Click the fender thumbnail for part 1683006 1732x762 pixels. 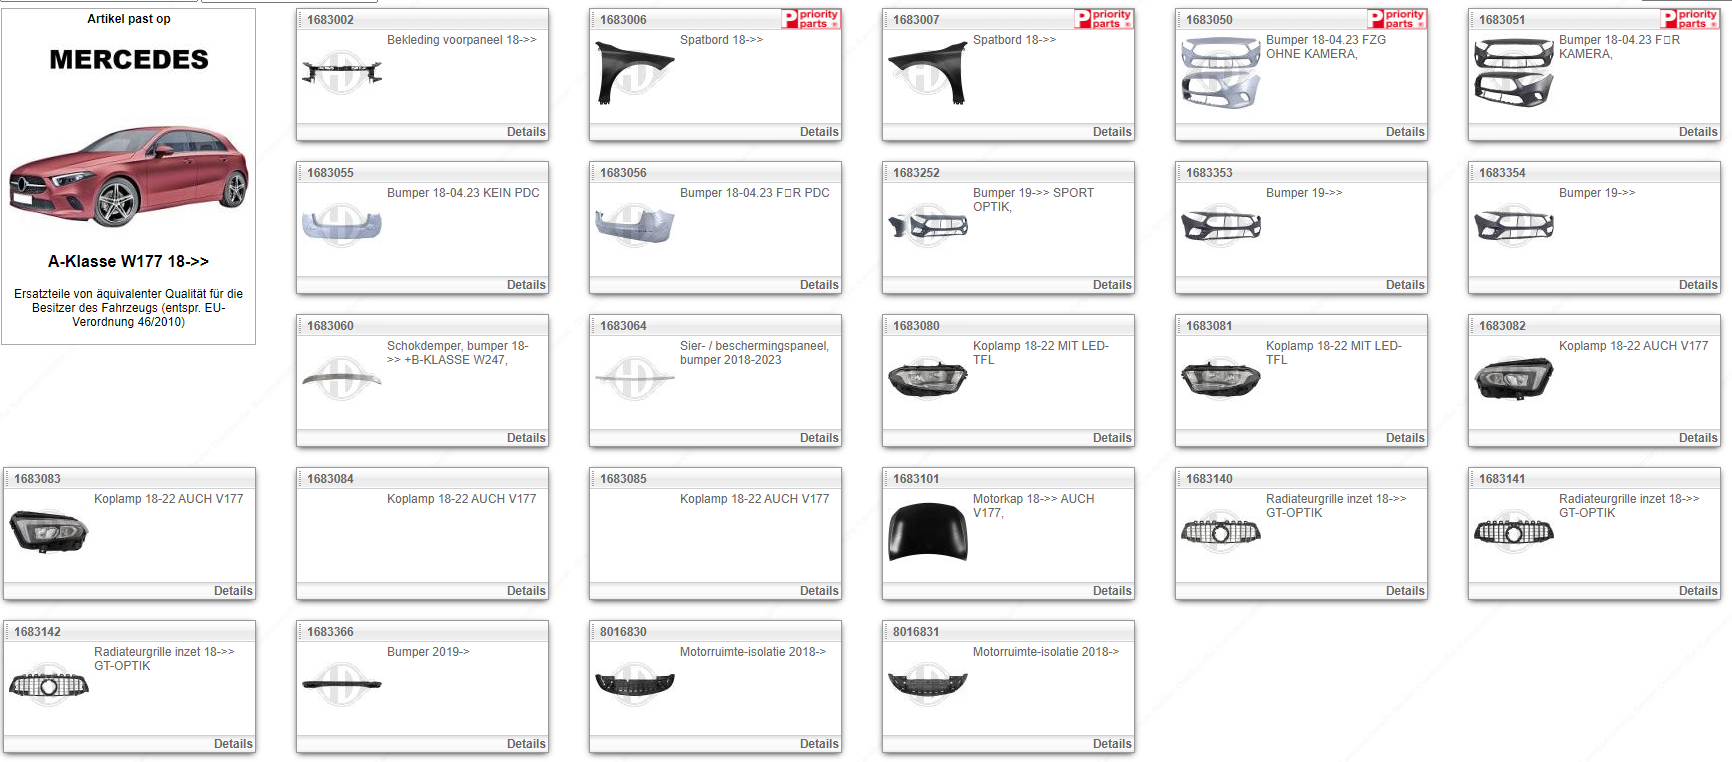(x=634, y=73)
